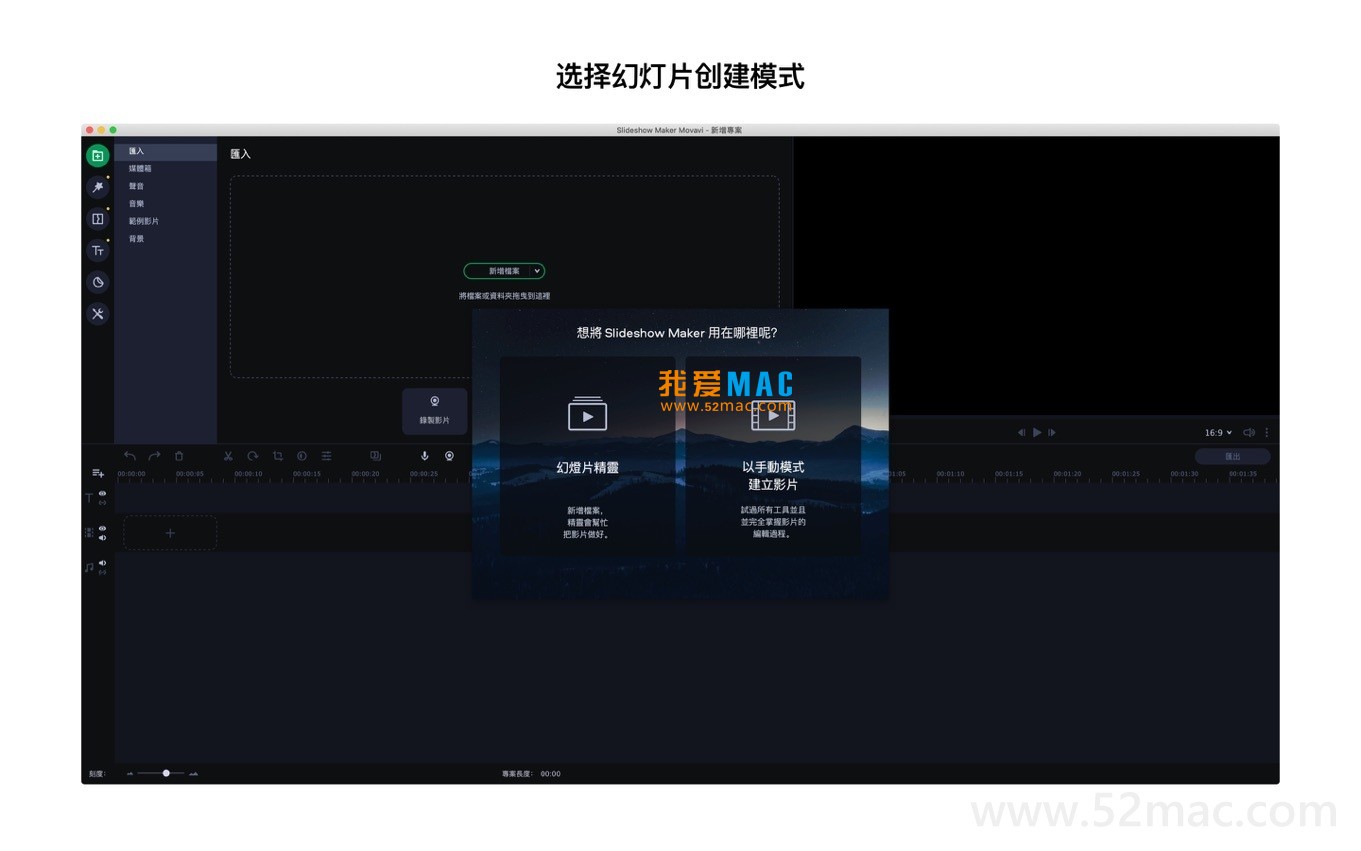Click the Undo arrow in timeline toolbar
The width and height of the screenshot is (1361, 851).
(129, 456)
